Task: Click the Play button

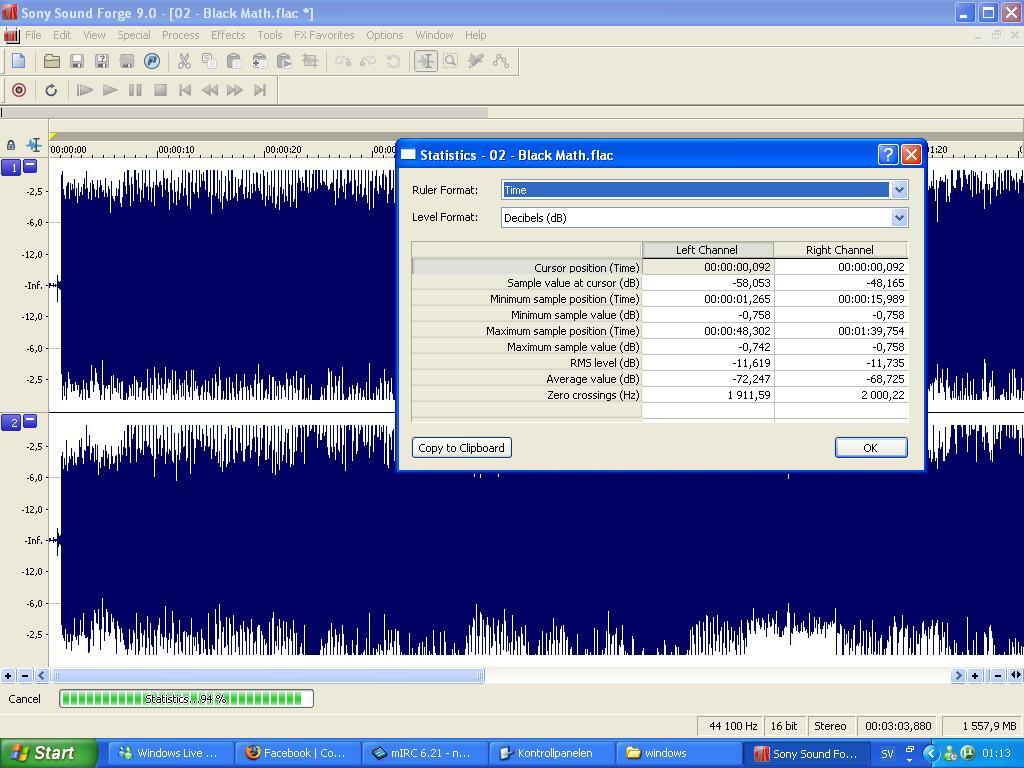Action: 110,90
